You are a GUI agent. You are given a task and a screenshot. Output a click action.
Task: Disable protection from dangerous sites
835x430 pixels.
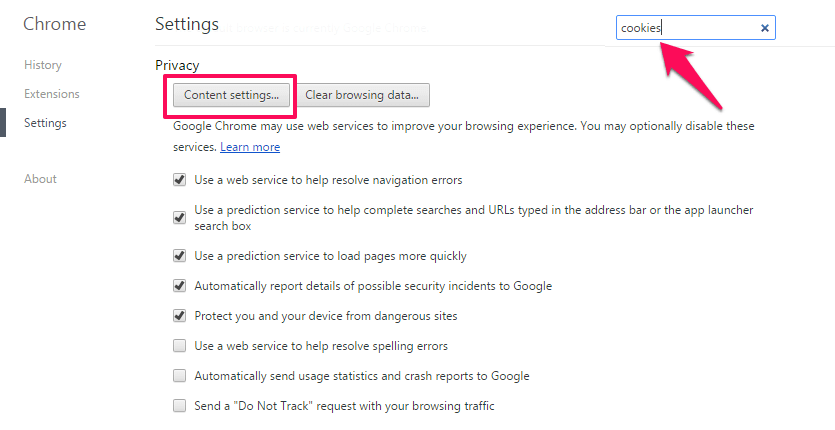tap(179, 315)
